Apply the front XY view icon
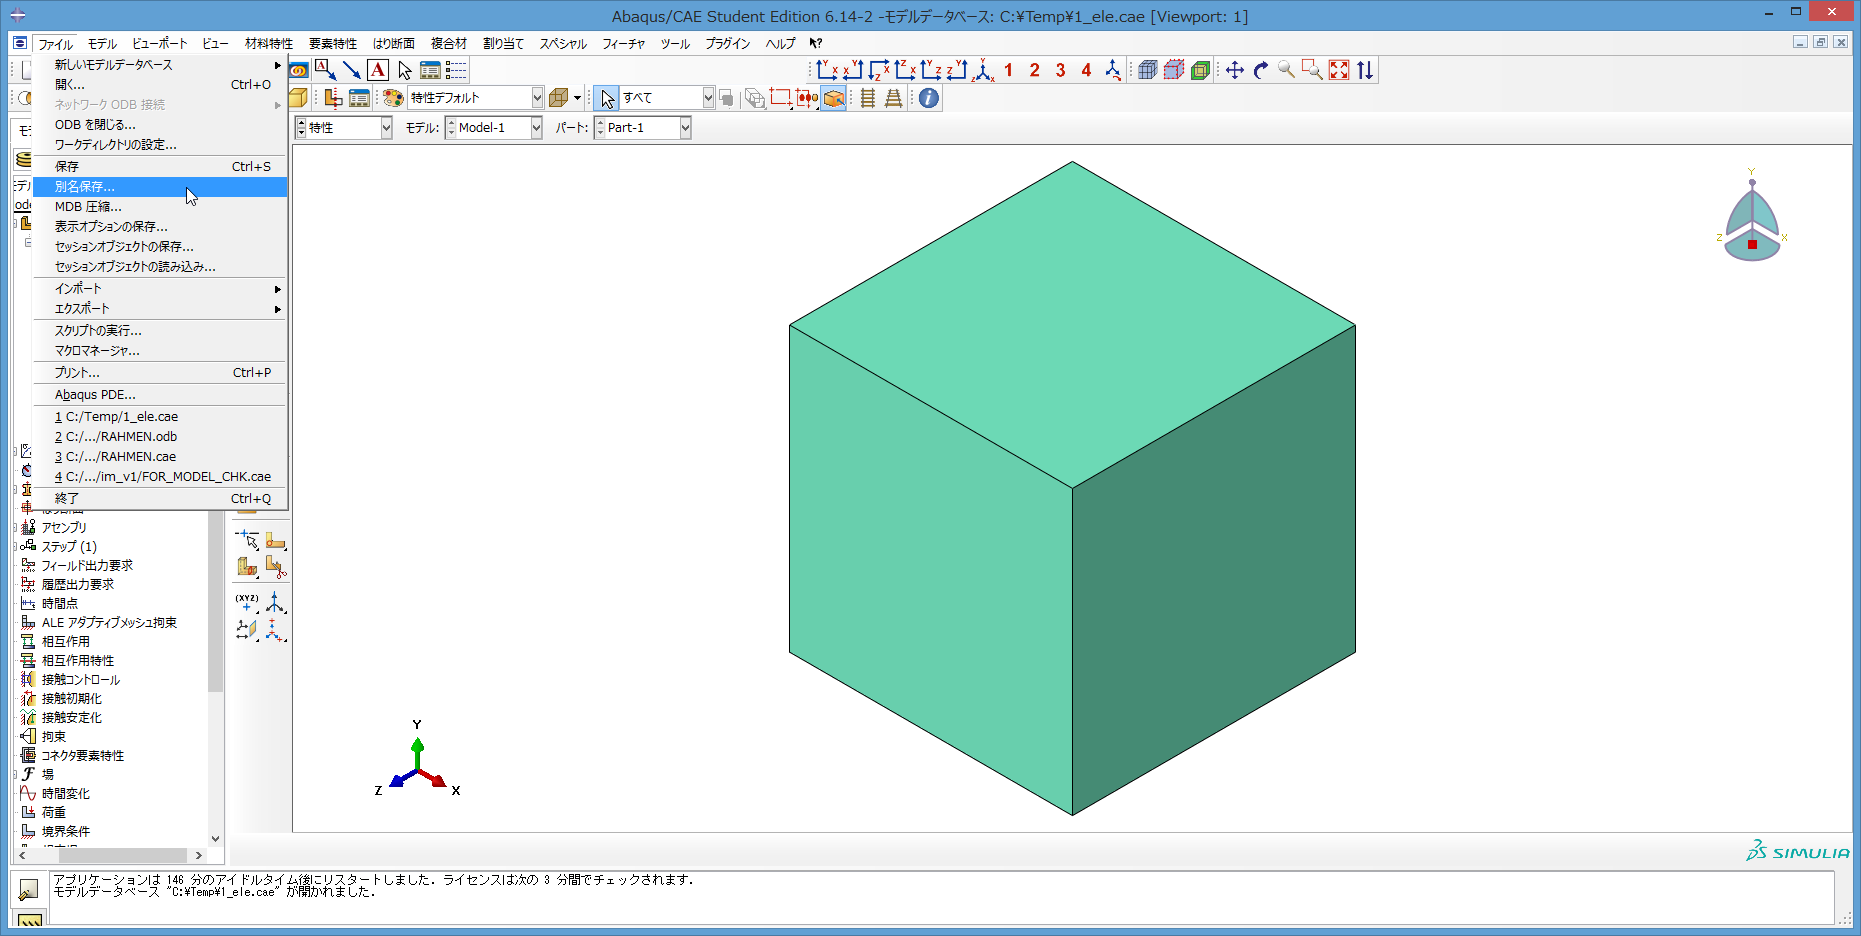 tap(826, 70)
